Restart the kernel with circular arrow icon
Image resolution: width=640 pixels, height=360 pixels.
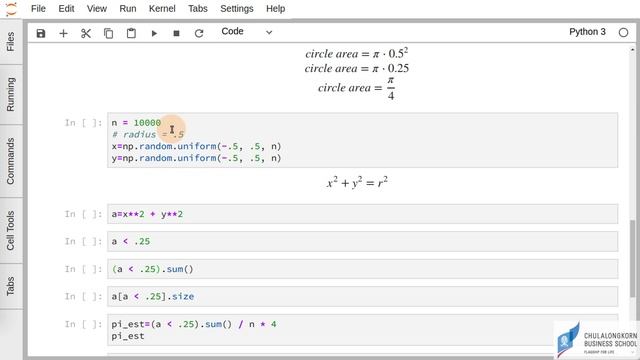[199, 33]
